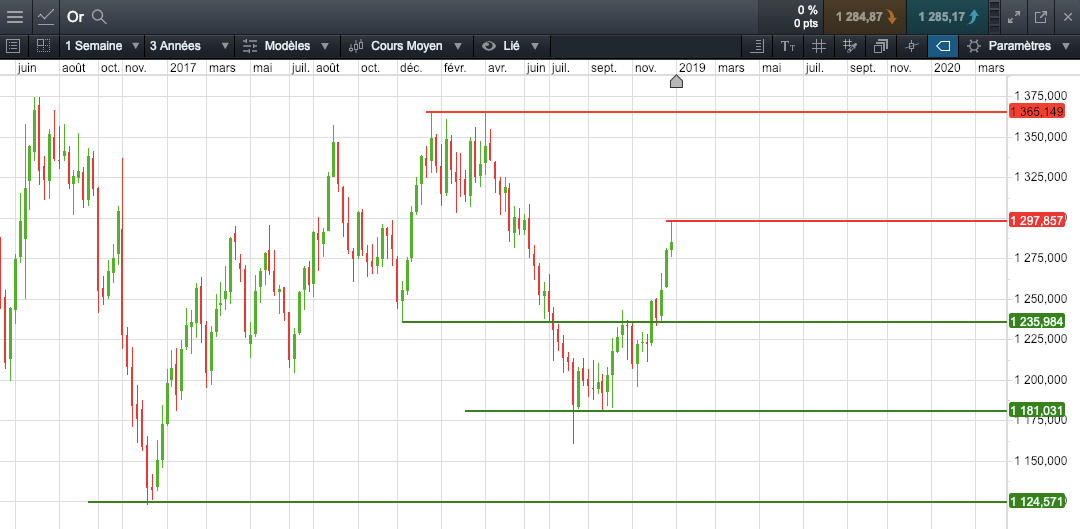Click the 1 200,000 price axis value

click(x=1041, y=380)
